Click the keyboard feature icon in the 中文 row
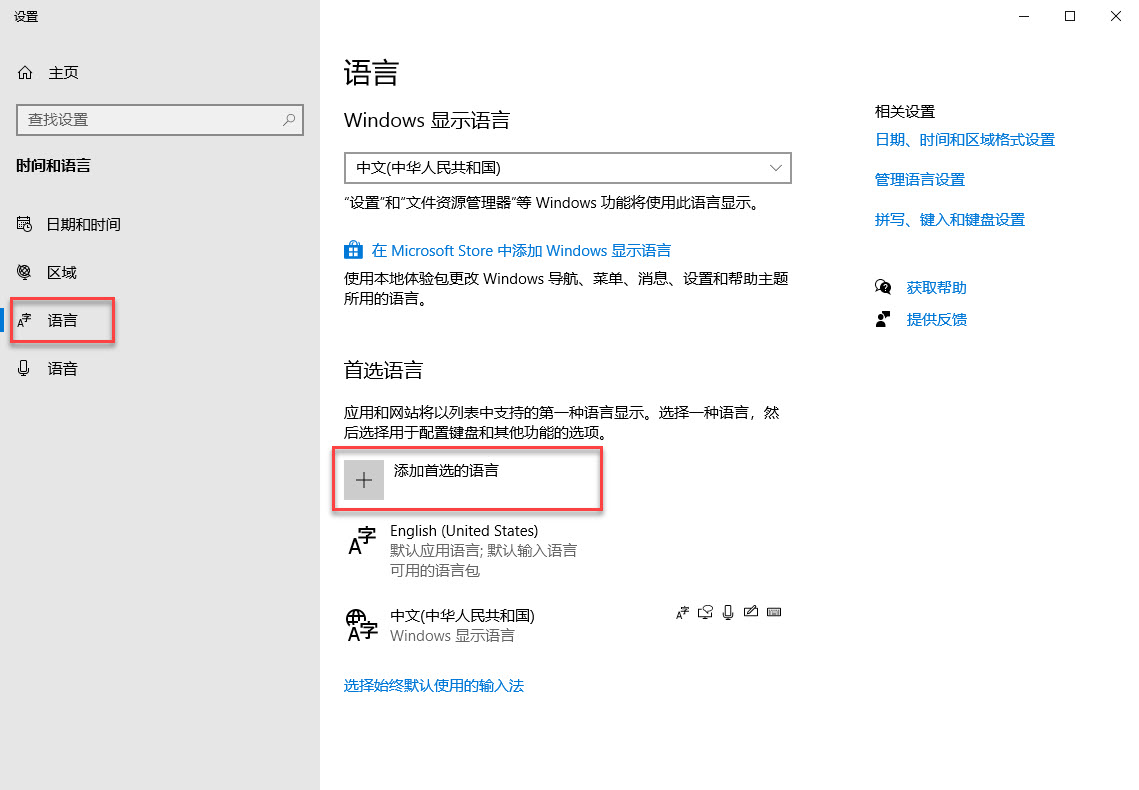 pyautogui.click(x=774, y=612)
